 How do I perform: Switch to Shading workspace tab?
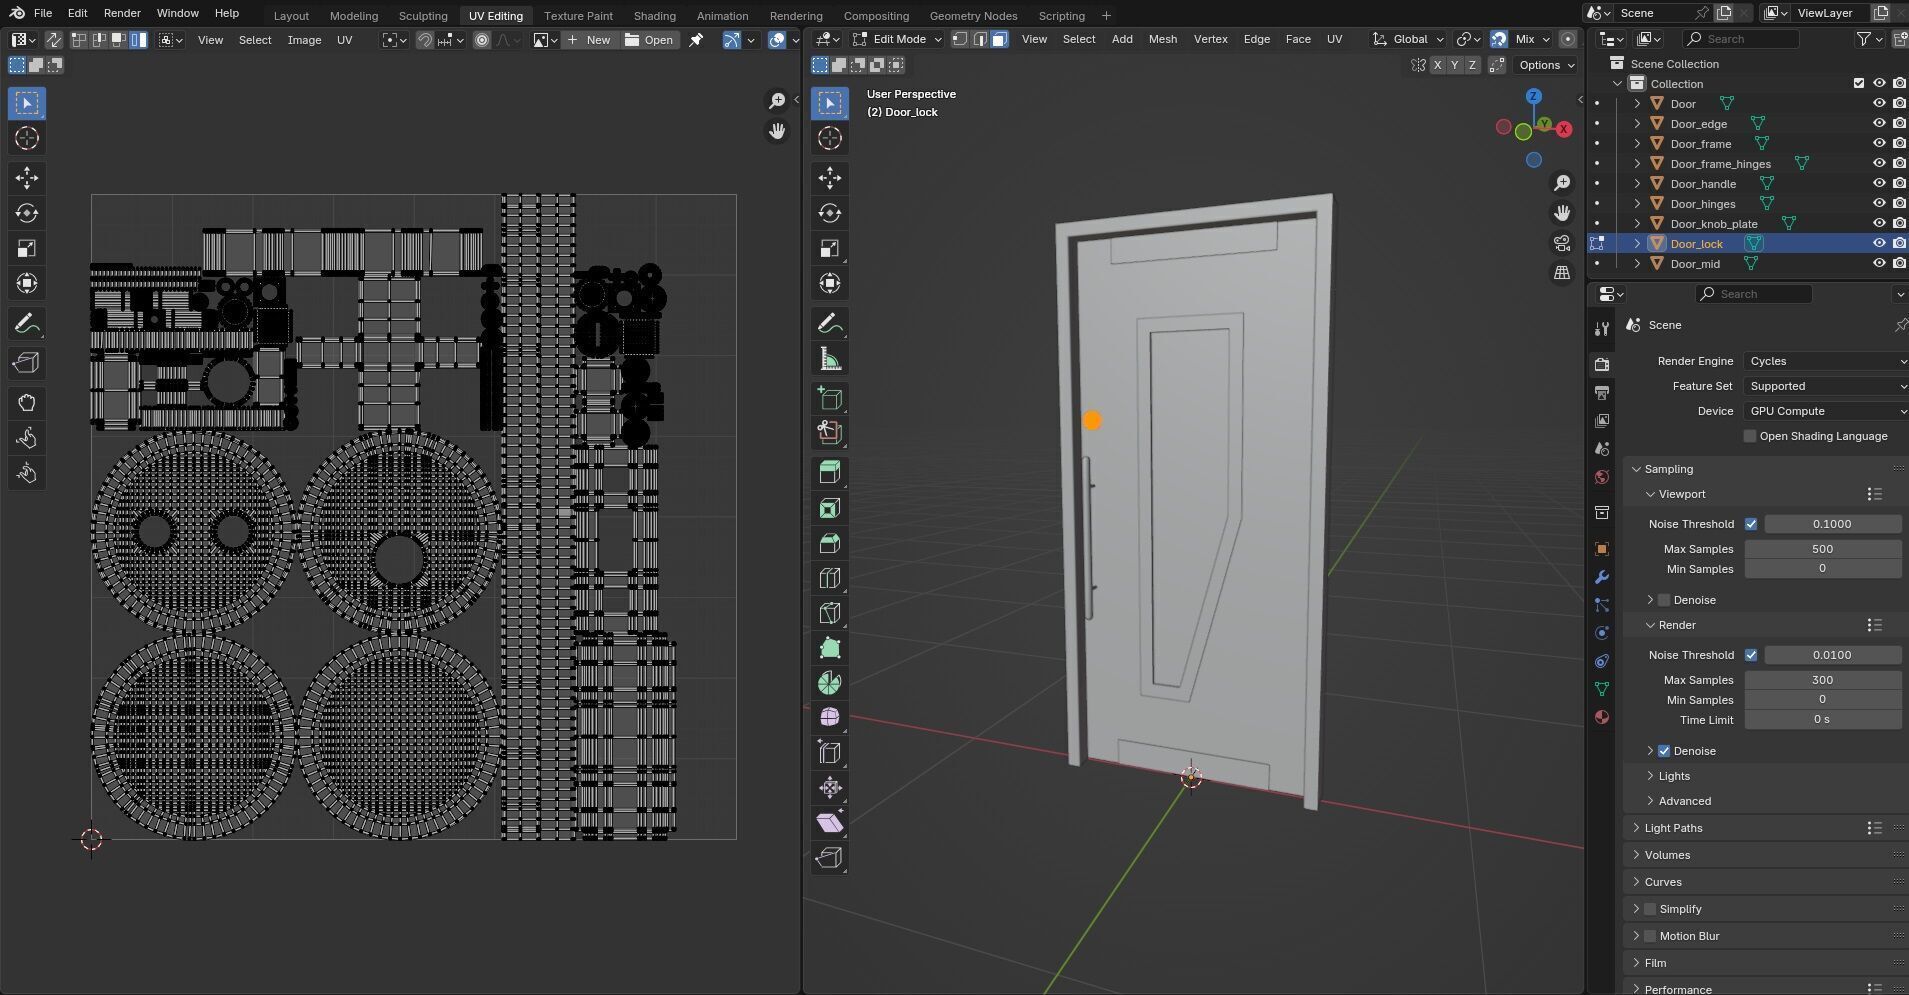coord(654,16)
